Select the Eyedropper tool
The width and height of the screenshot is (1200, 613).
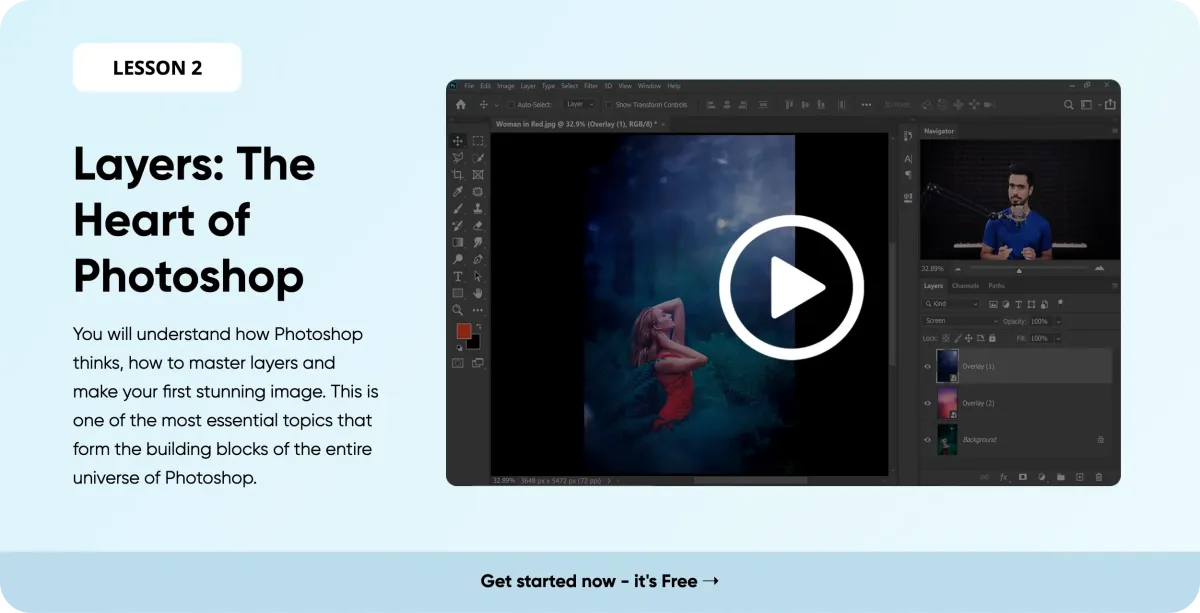pyautogui.click(x=458, y=192)
